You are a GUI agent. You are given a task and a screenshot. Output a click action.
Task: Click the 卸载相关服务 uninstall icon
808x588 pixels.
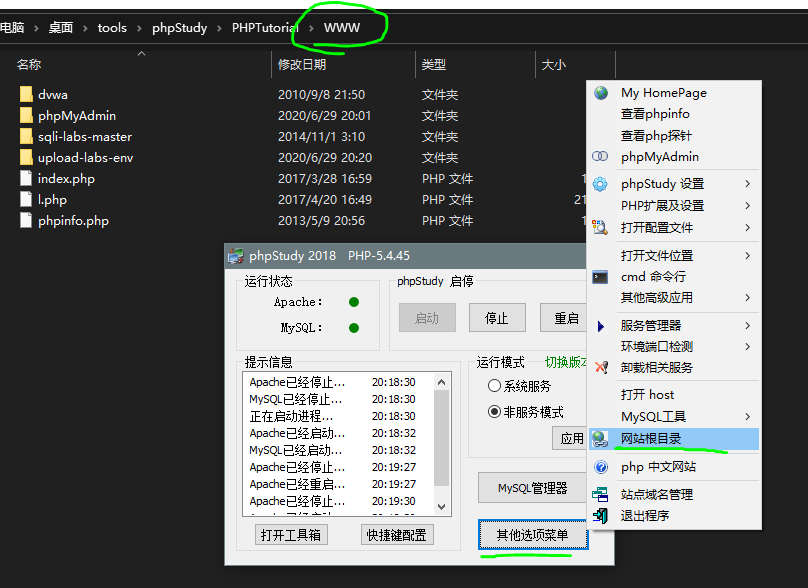pyautogui.click(x=601, y=367)
